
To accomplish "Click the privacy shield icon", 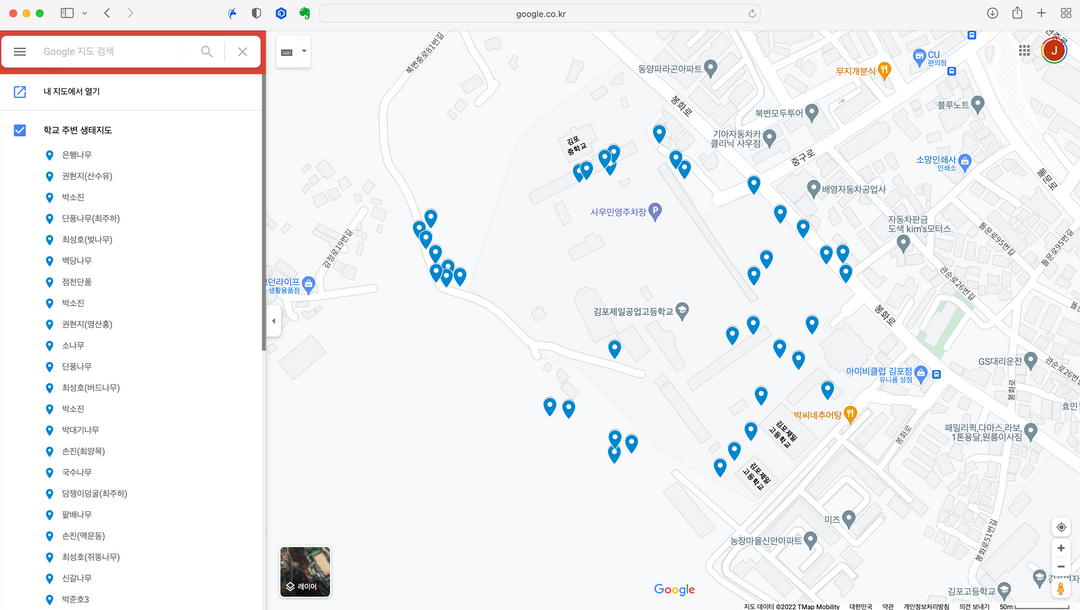I will (256, 13).
